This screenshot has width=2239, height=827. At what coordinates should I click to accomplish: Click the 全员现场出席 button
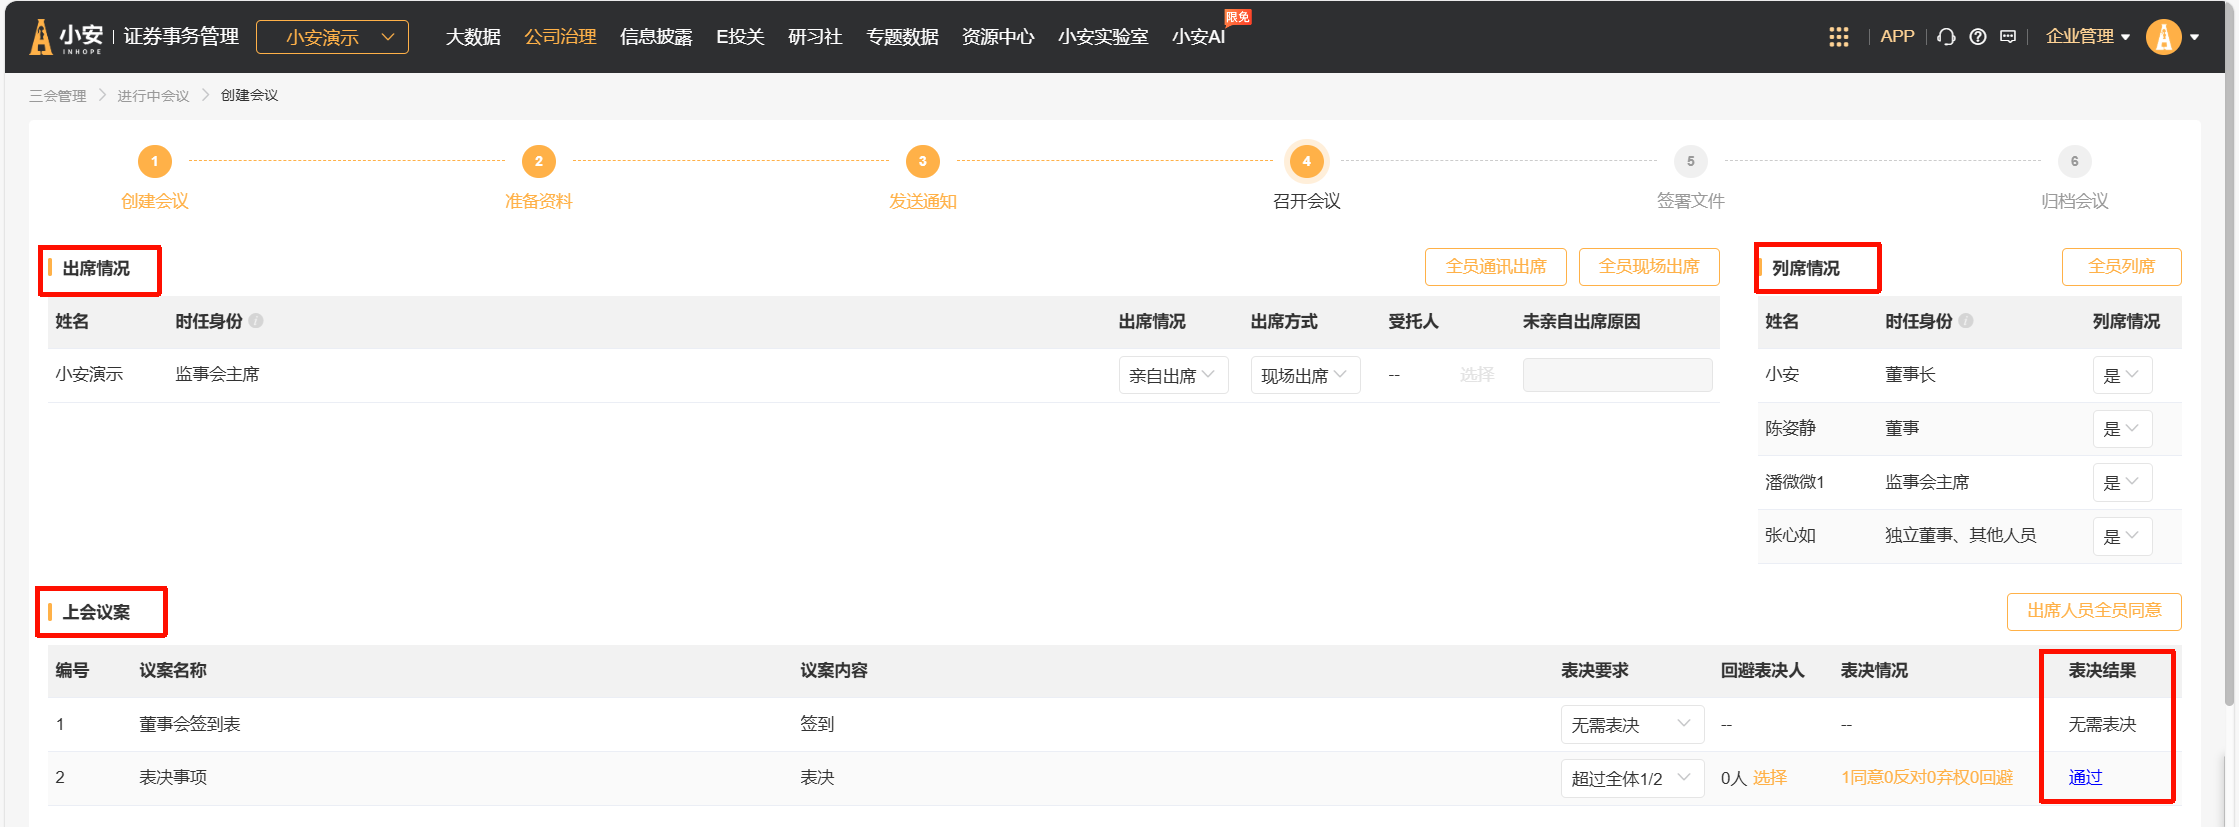(x=1648, y=267)
